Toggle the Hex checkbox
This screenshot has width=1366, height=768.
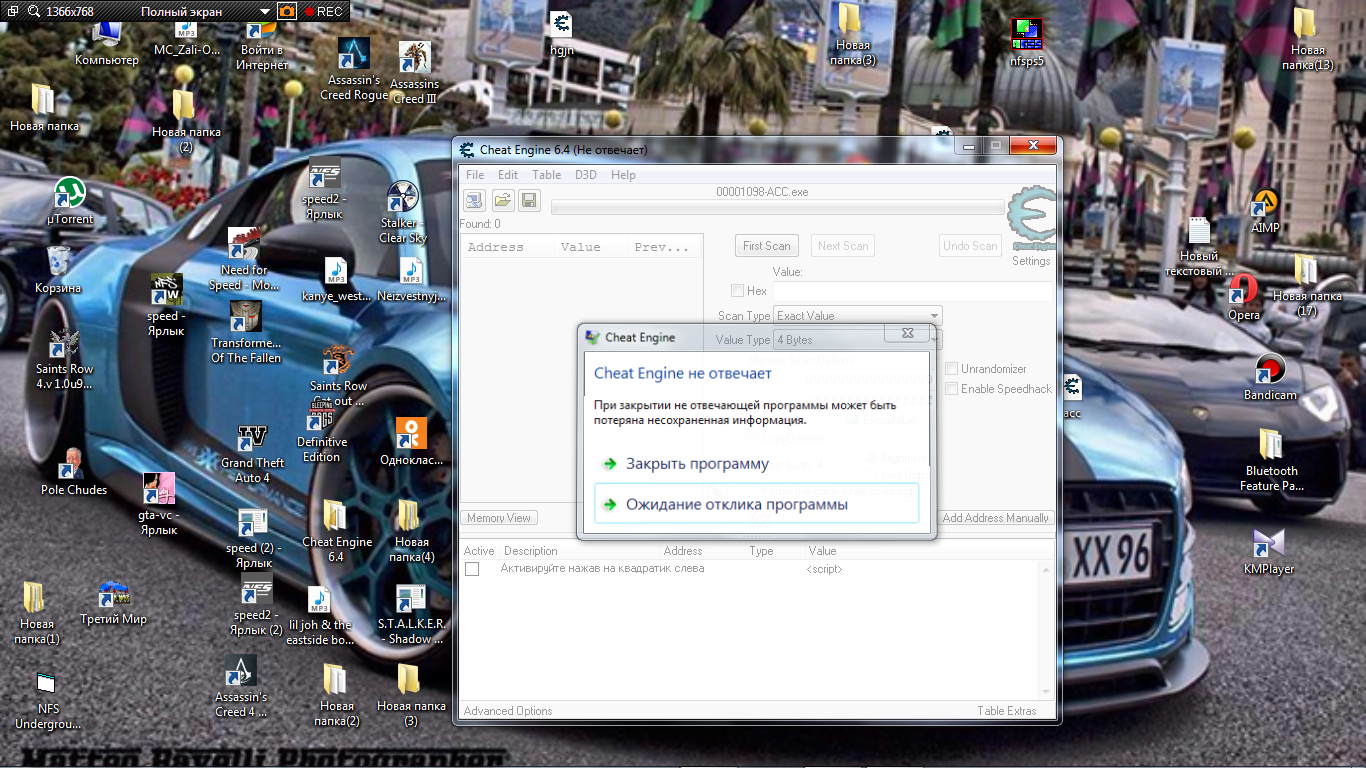(x=737, y=291)
